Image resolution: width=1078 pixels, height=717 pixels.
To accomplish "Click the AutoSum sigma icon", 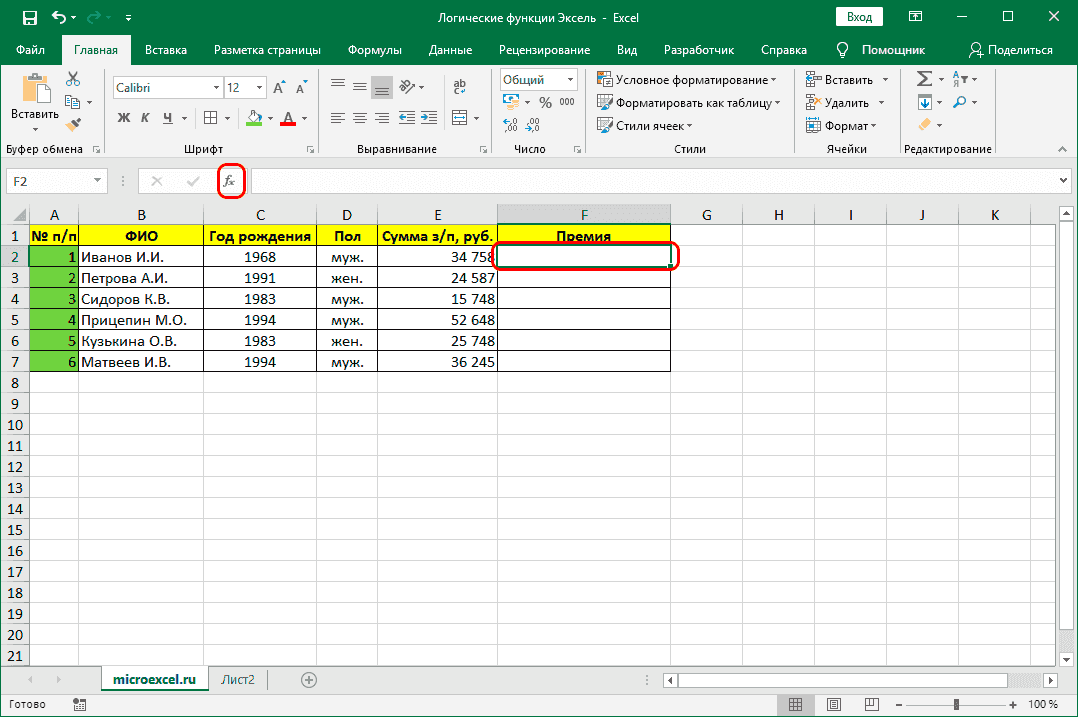I will click(923, 79).
